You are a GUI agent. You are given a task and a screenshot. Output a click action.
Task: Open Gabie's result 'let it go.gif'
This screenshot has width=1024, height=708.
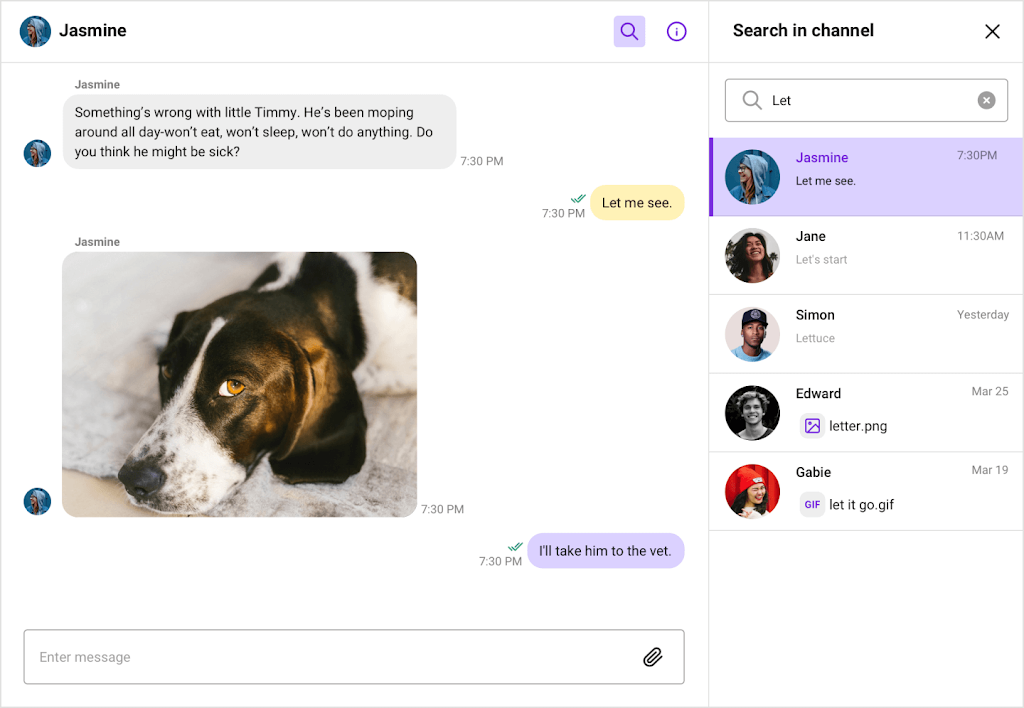pos(866,491)
